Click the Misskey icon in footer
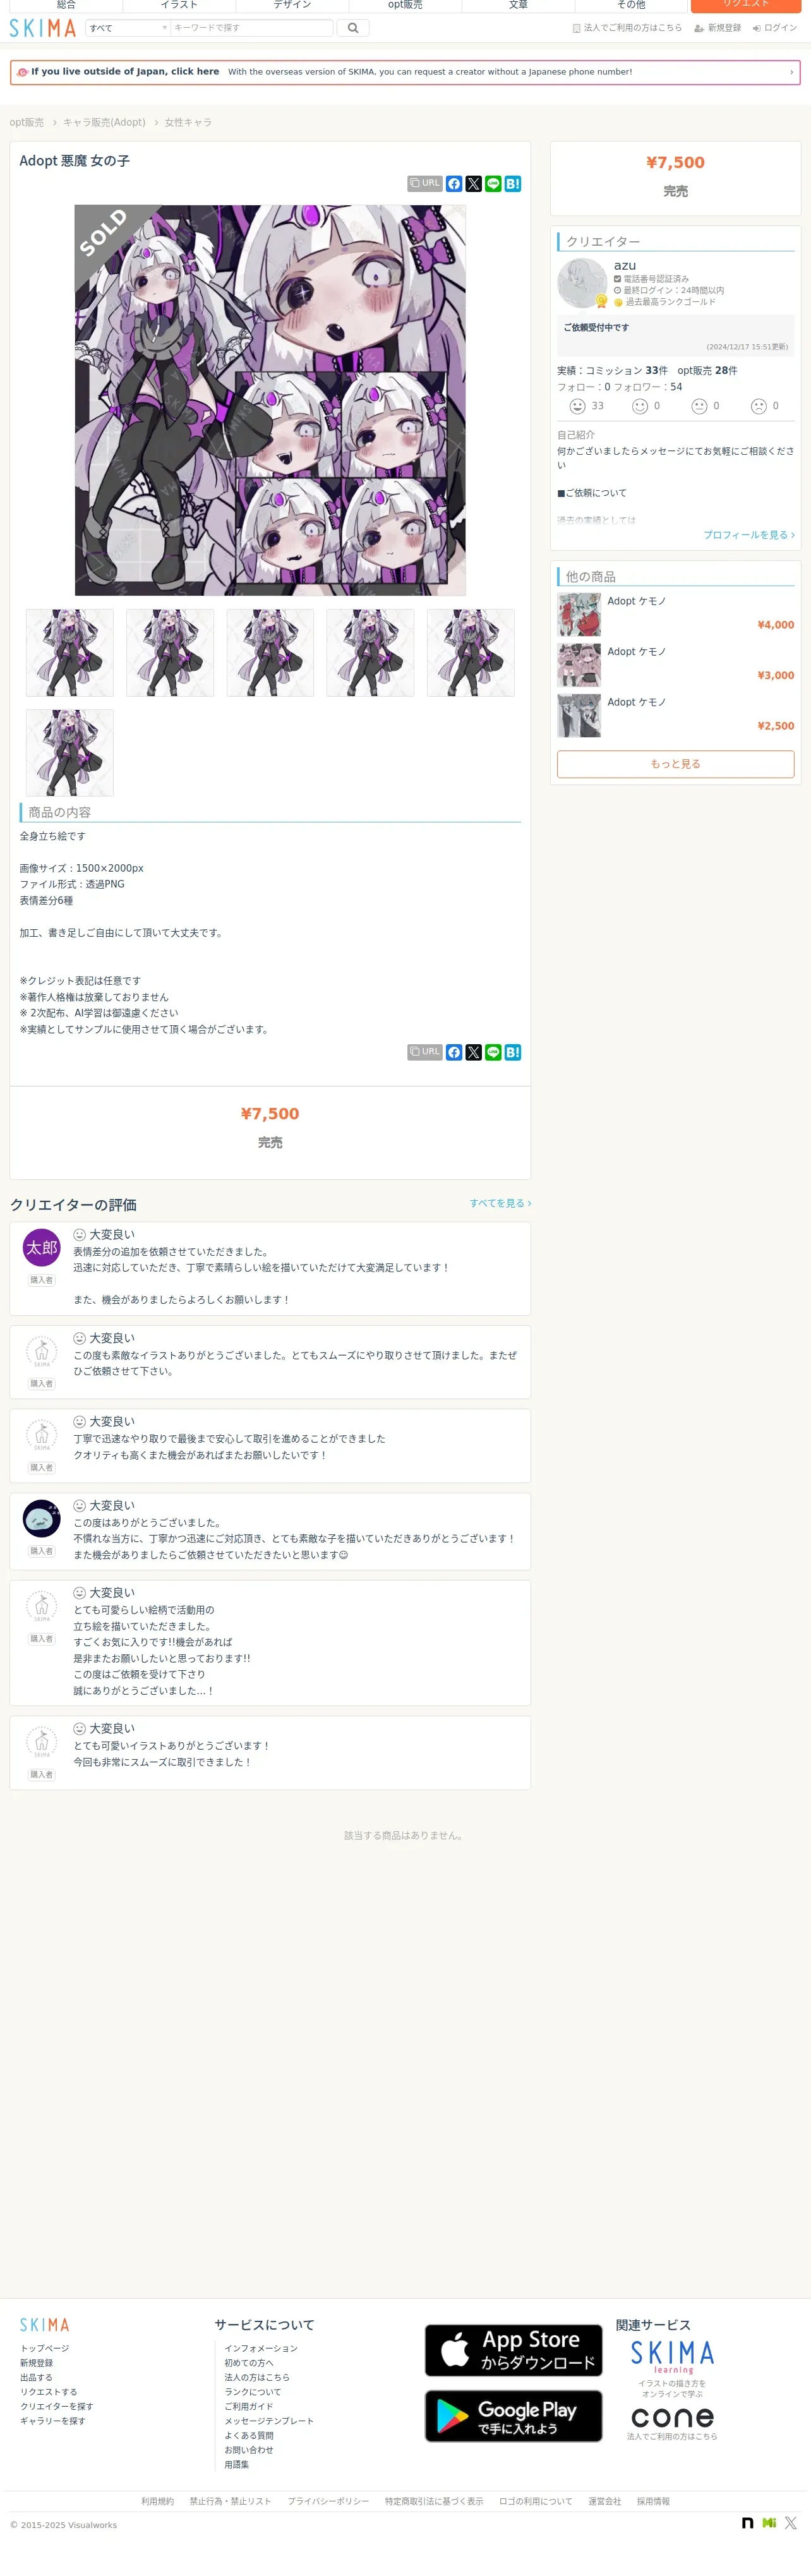The height and width of the screenshot is (2576, 811). tap(769, 2523)
